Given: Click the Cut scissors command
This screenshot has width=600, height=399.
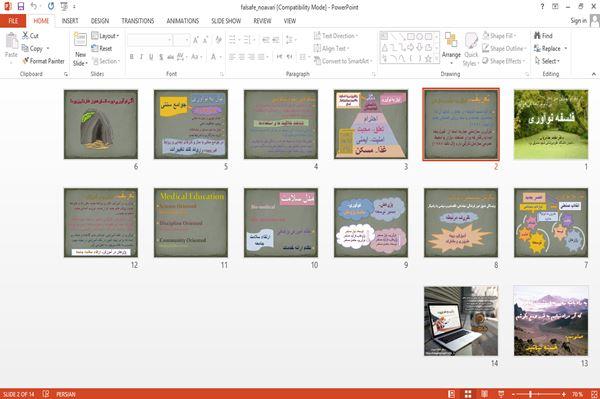Looking at the screenshot, I should [x=30, y=36].
